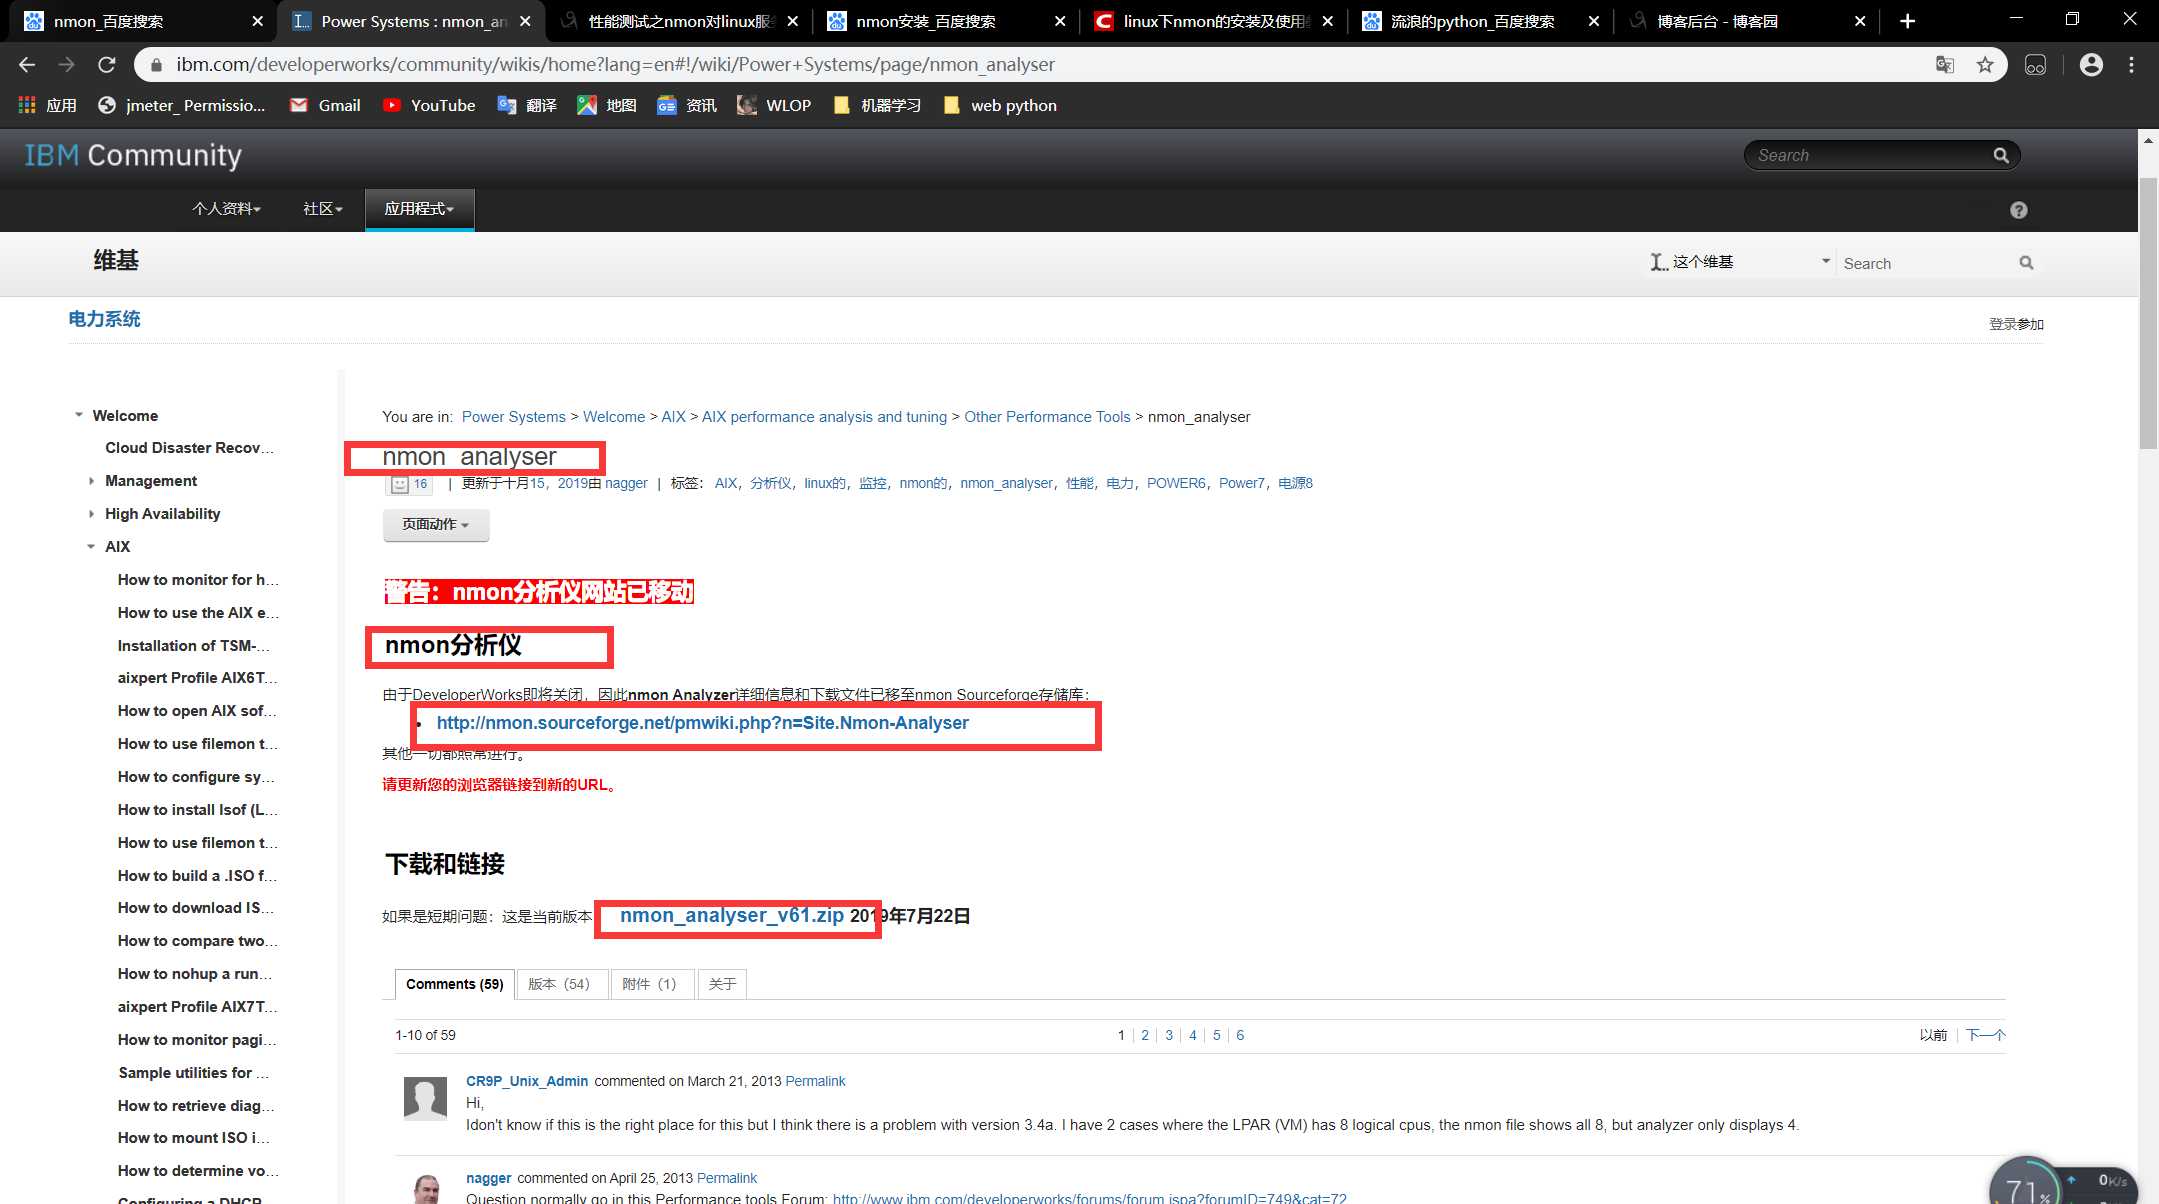Click Power Systems breadcrumb link
The height and width of the screenshot is (1204, 2159).
514,417
